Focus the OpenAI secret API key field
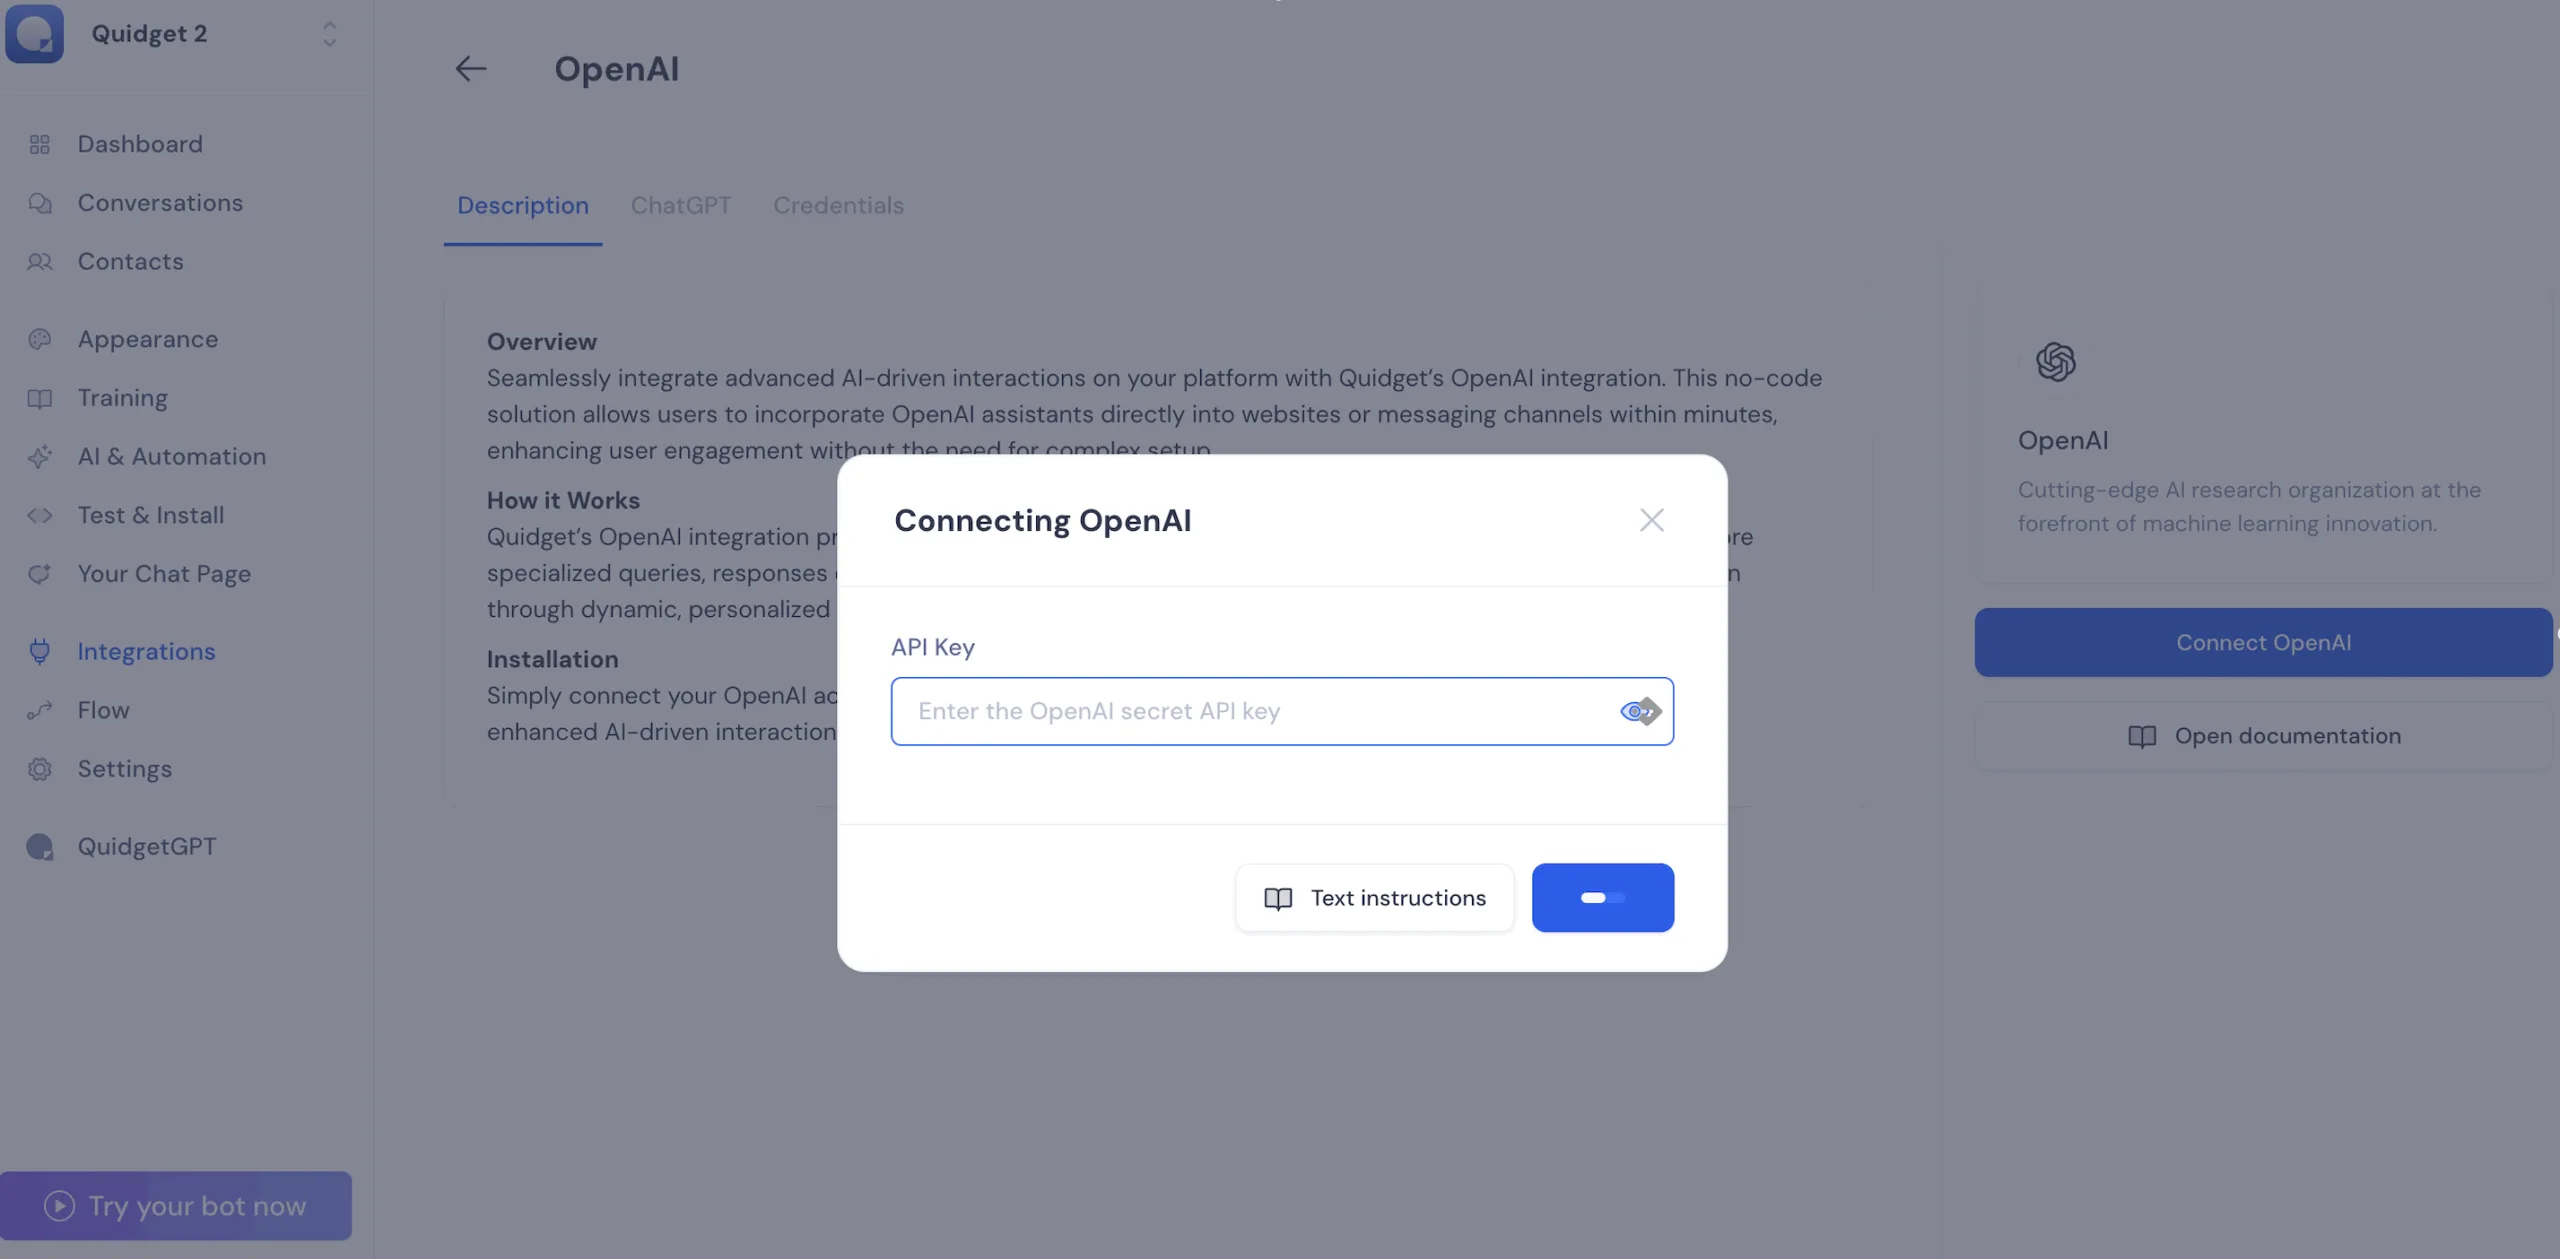Viewport: 2560px width, 1259px height. [x=1250, y=711]
